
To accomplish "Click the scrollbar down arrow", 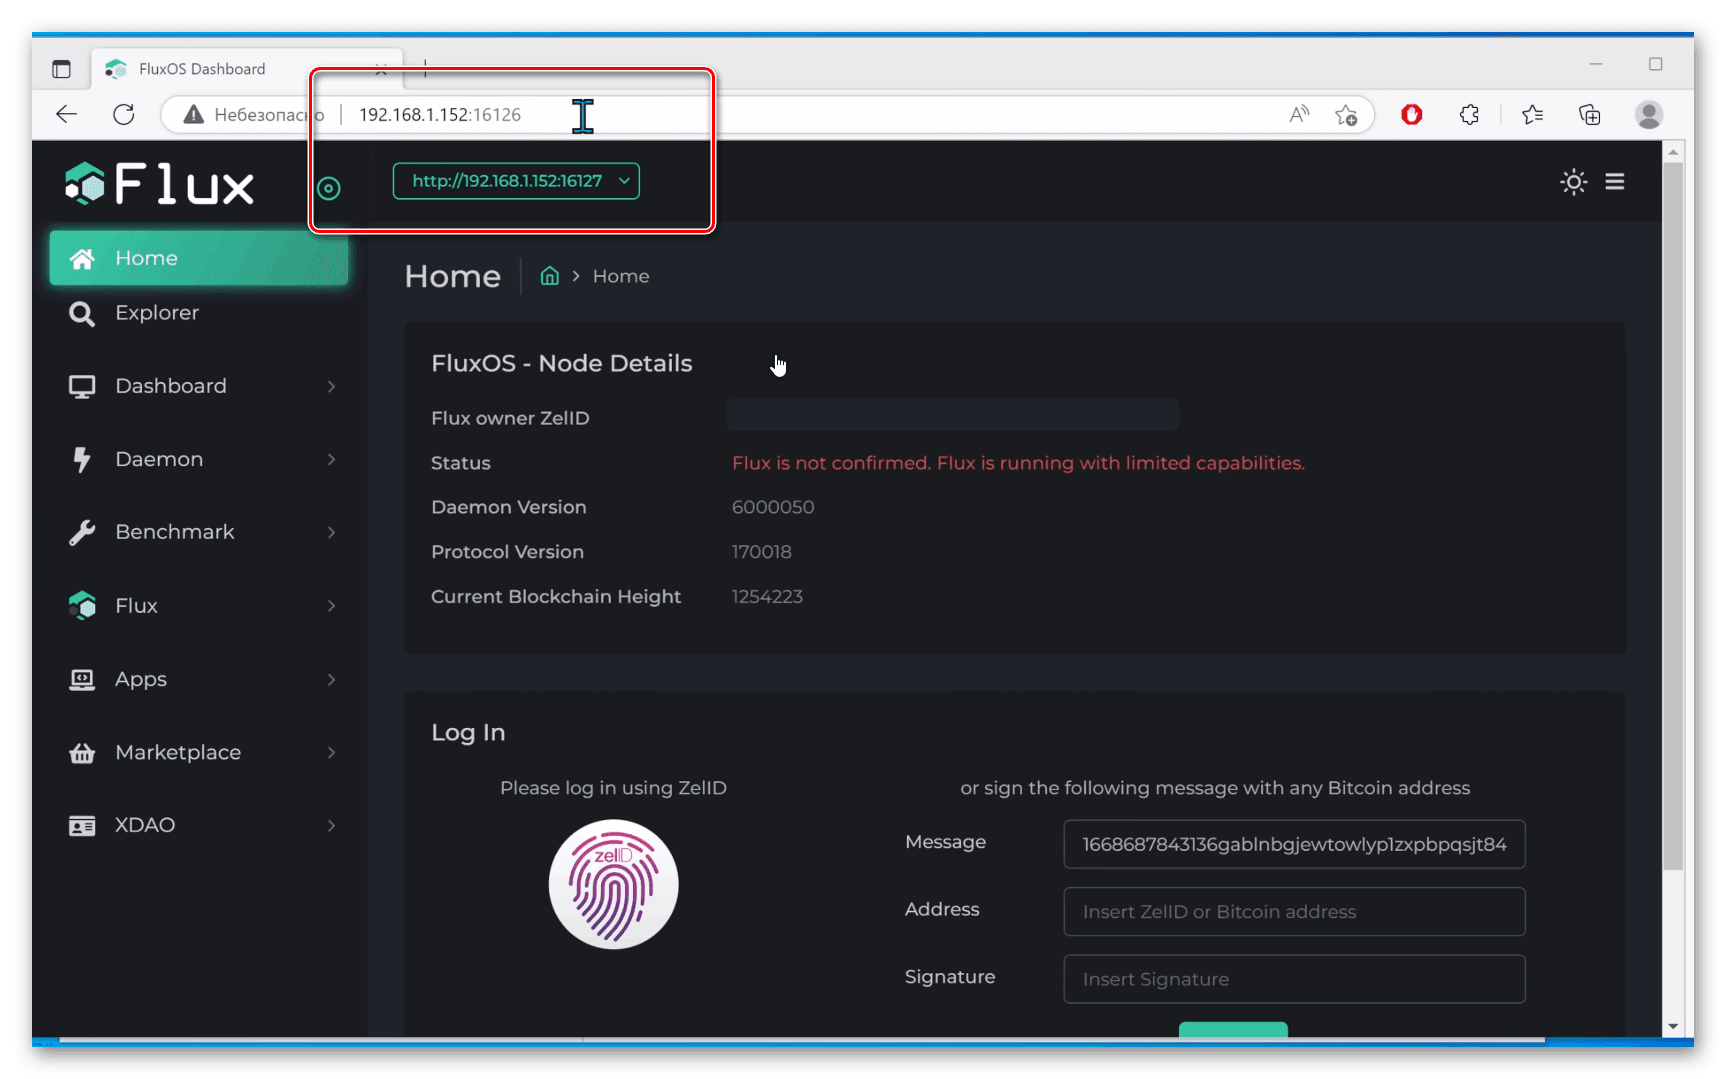I will (x=1673, y=1027).
